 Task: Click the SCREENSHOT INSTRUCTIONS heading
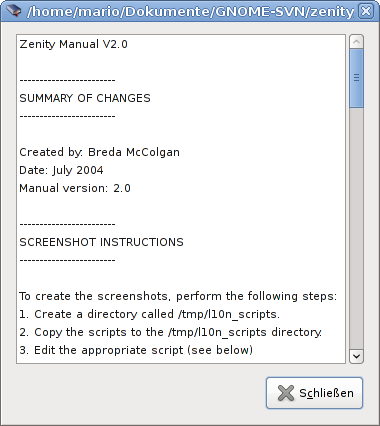click(x=101, y=242)
